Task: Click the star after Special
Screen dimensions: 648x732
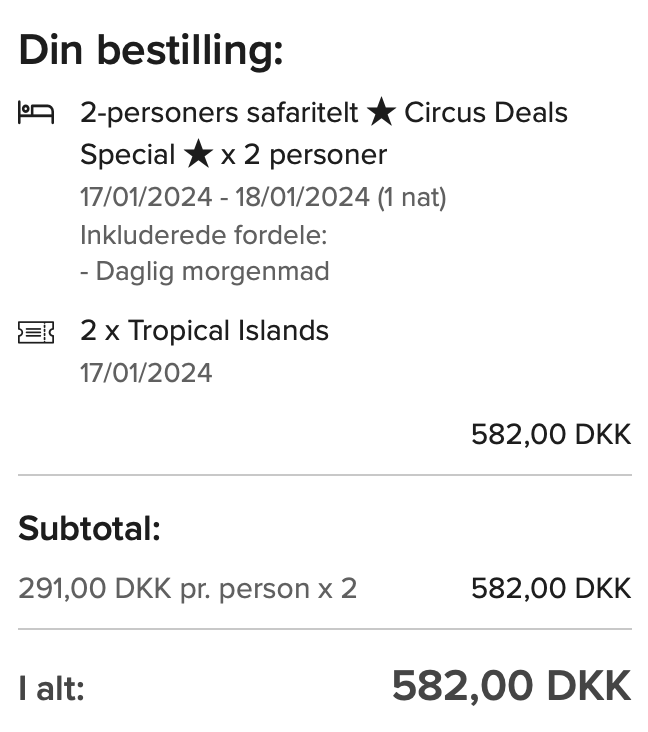Action: click(x=198, y=153)
